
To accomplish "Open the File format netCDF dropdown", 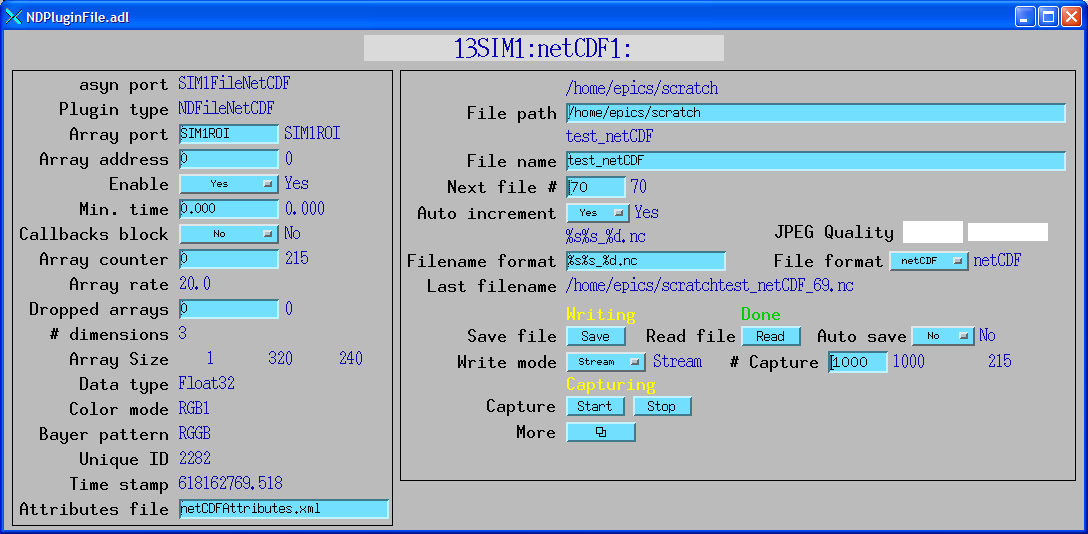I will 928,261.
